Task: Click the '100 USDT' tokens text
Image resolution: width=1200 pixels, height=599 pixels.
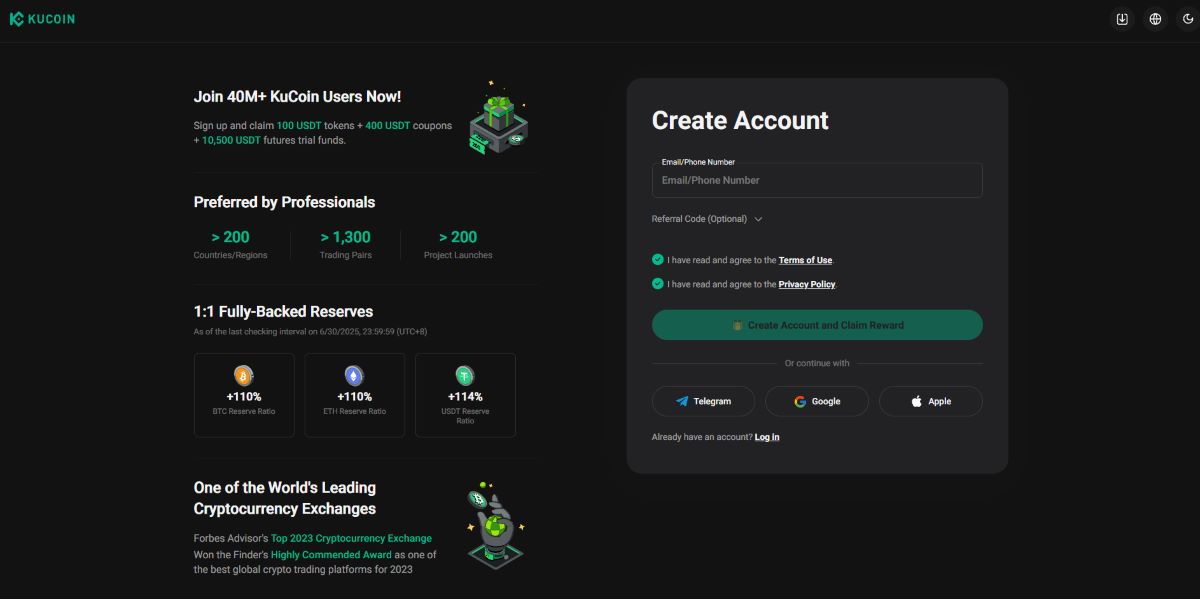Action: tap(299, 125)
